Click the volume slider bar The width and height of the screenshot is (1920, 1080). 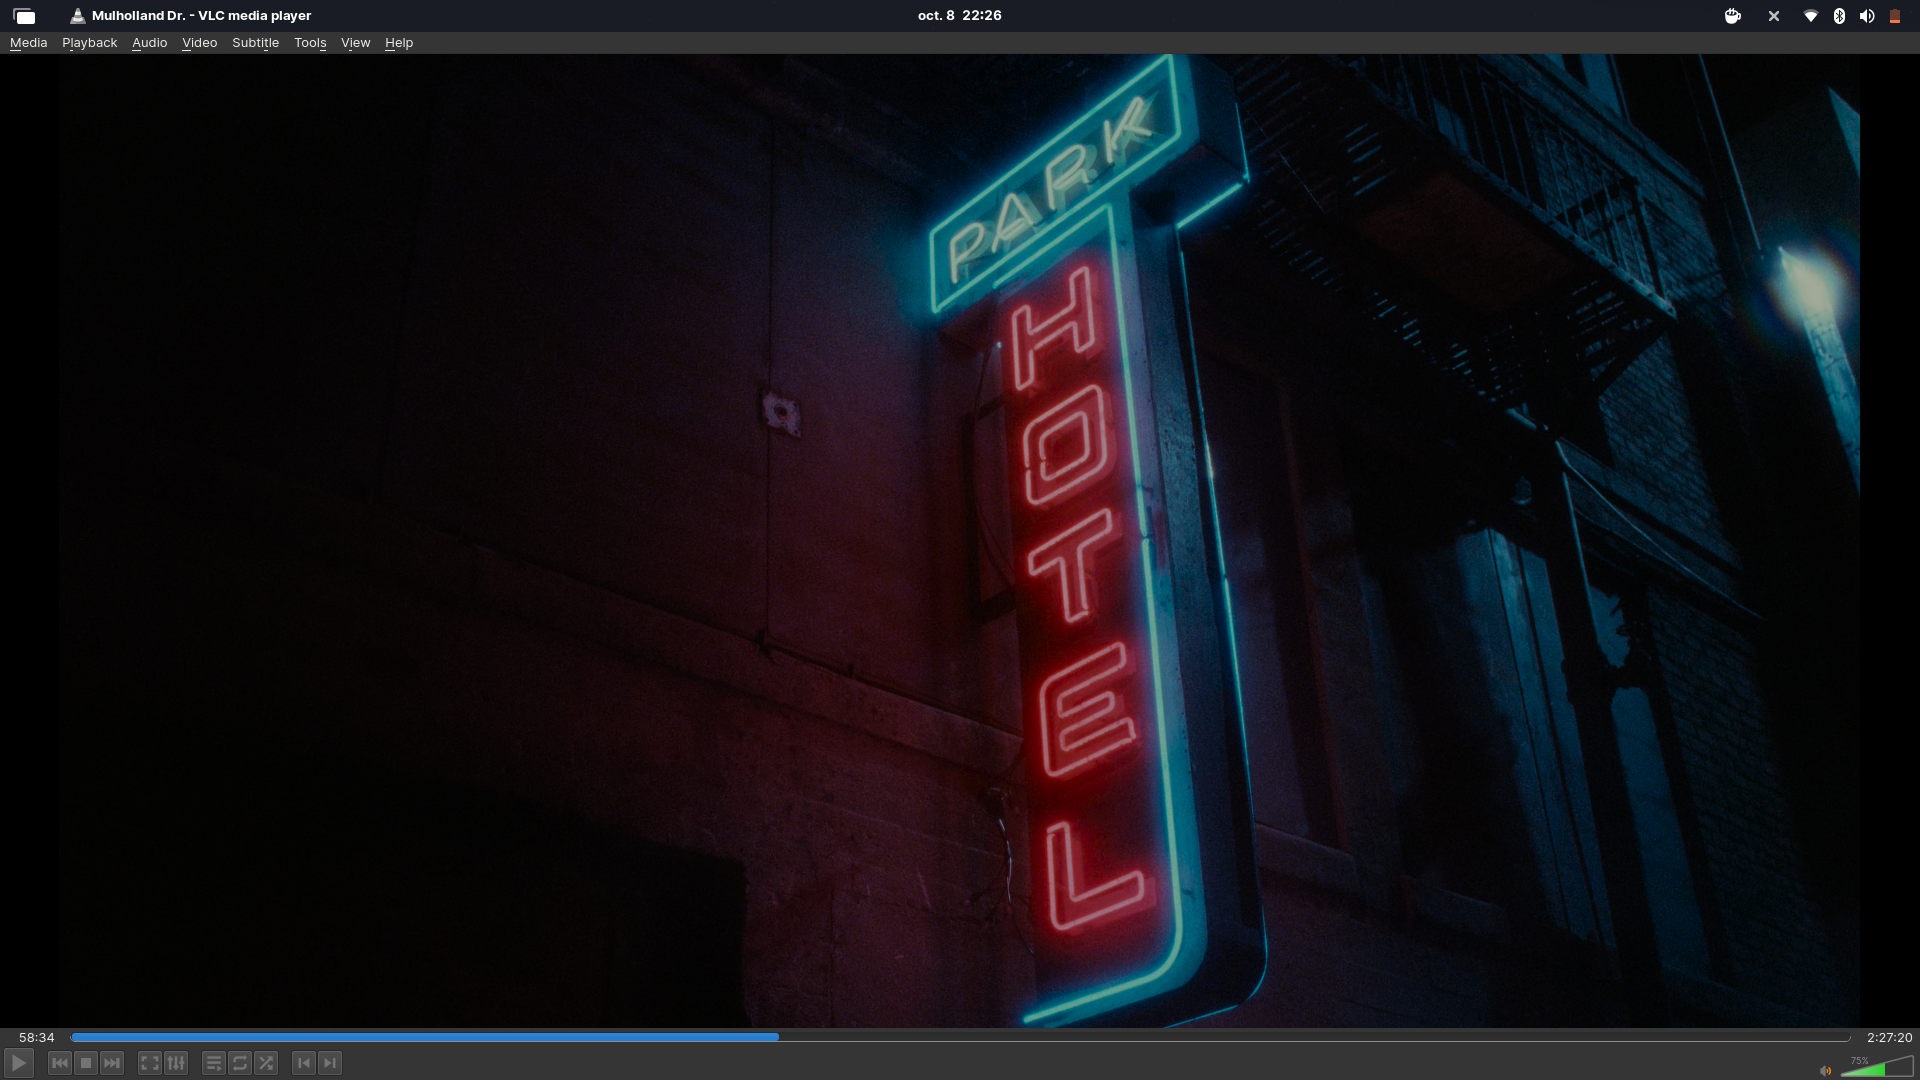tap(1876, 1068)
